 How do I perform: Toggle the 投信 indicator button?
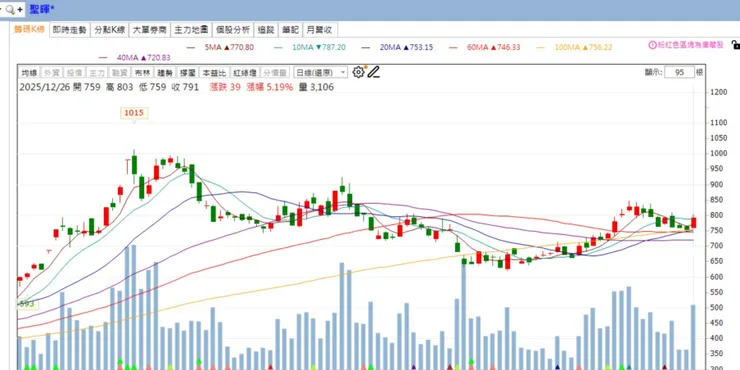[x=75, y=73]
